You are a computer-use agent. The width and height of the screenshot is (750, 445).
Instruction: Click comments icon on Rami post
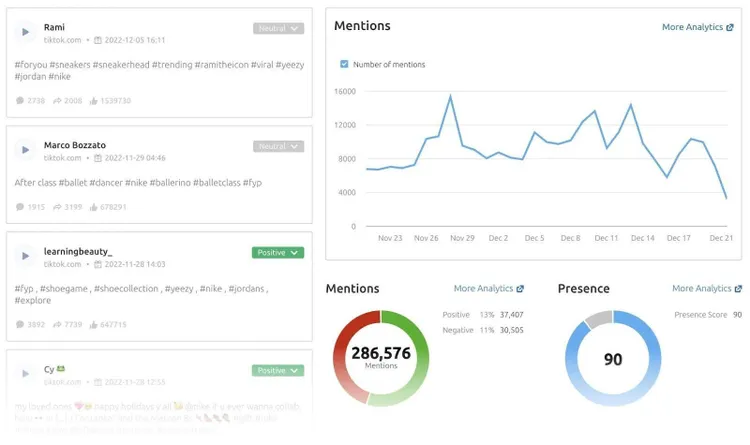point(20,100)
